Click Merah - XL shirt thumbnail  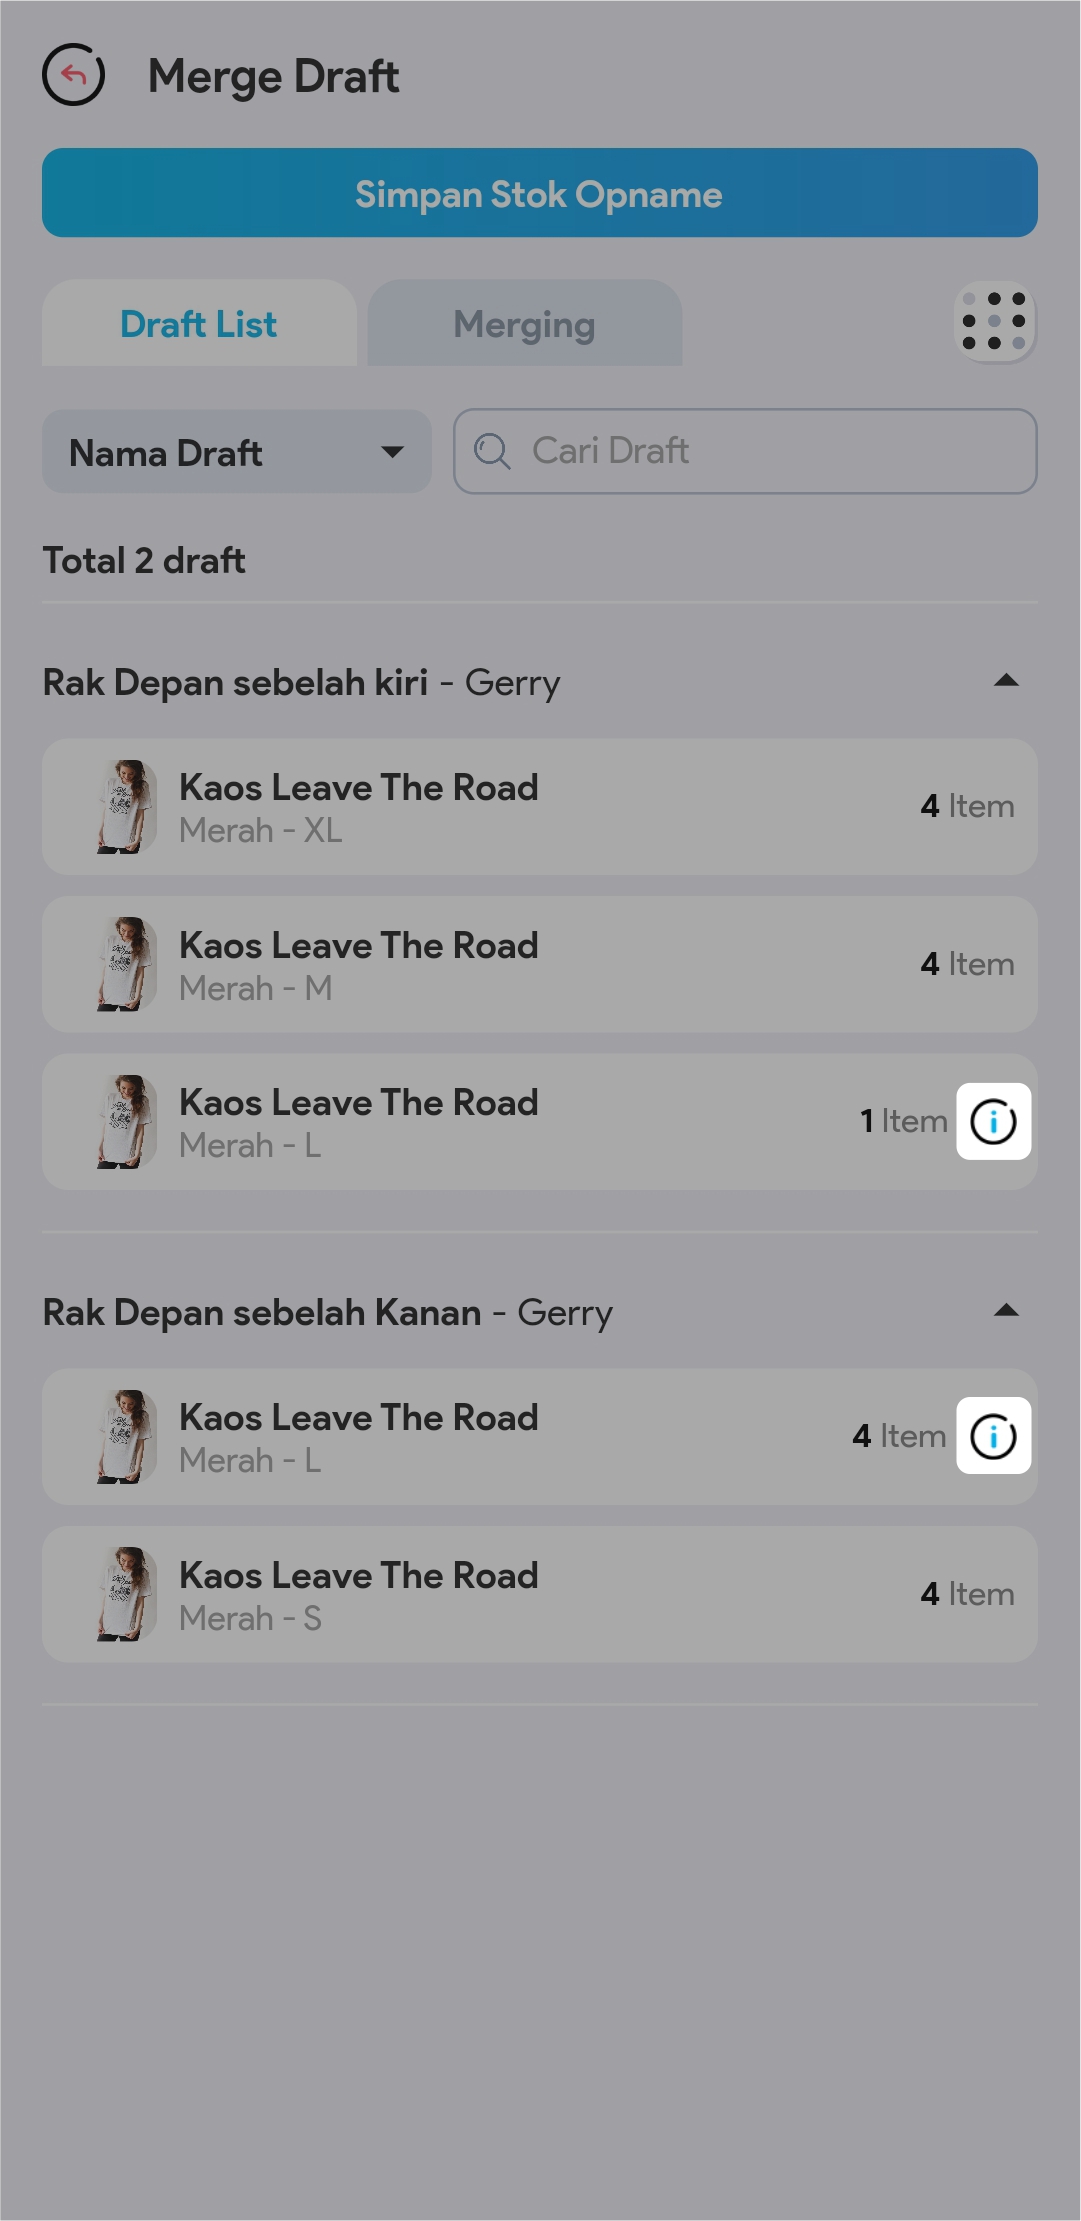click(126, 806)
